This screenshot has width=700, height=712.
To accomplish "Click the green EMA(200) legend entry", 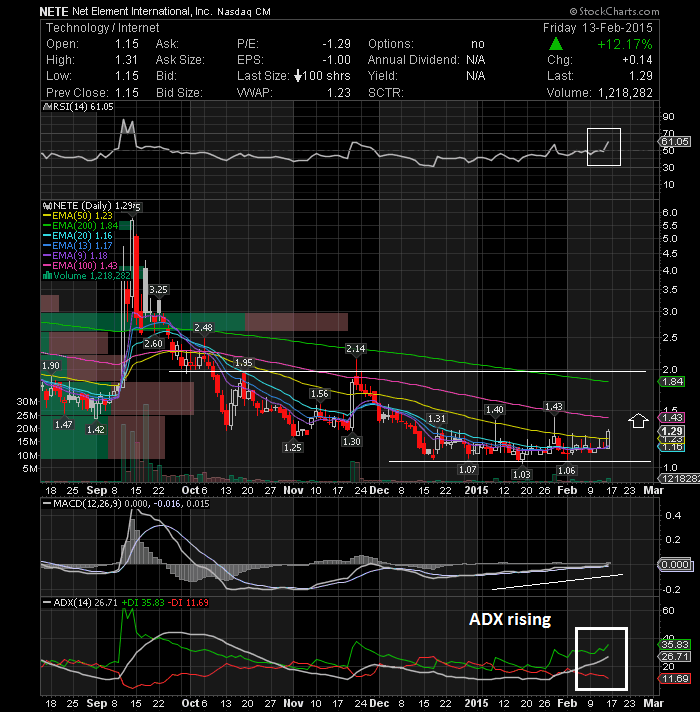I will tap(81, 226).
